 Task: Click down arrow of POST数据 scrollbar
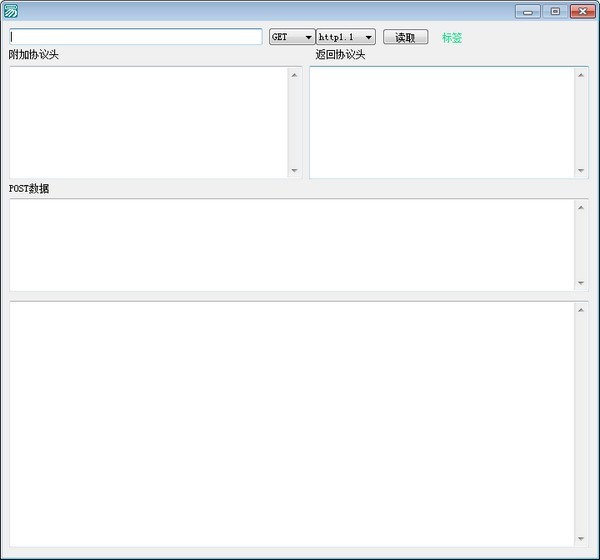[581, 283]
